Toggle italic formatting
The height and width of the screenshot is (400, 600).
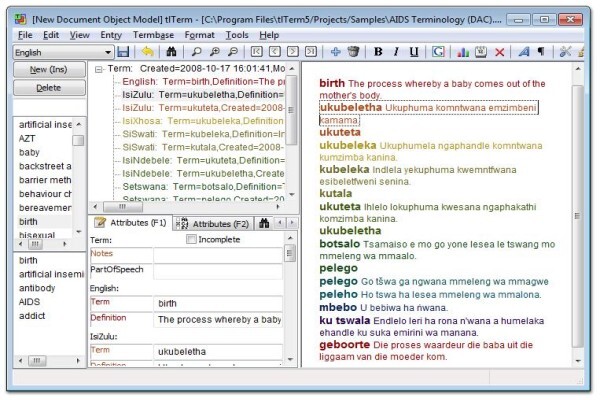396,52
